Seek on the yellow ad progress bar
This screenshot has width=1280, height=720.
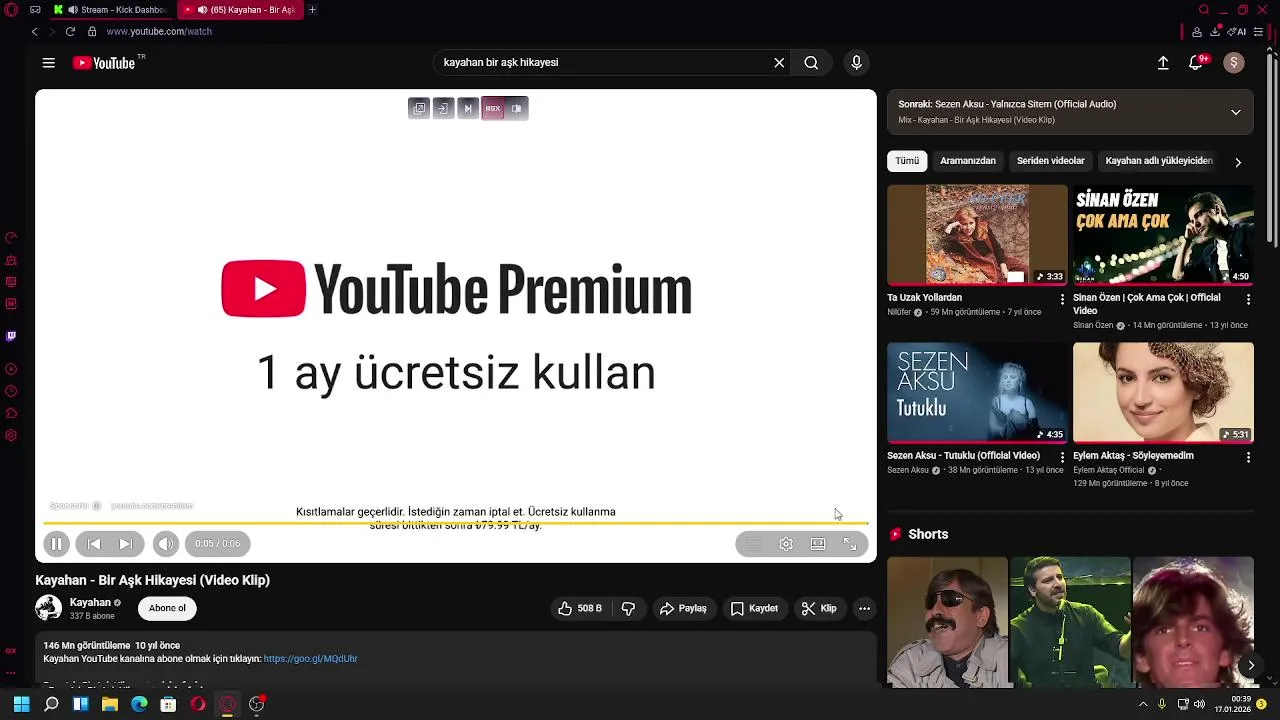point(456,523)
